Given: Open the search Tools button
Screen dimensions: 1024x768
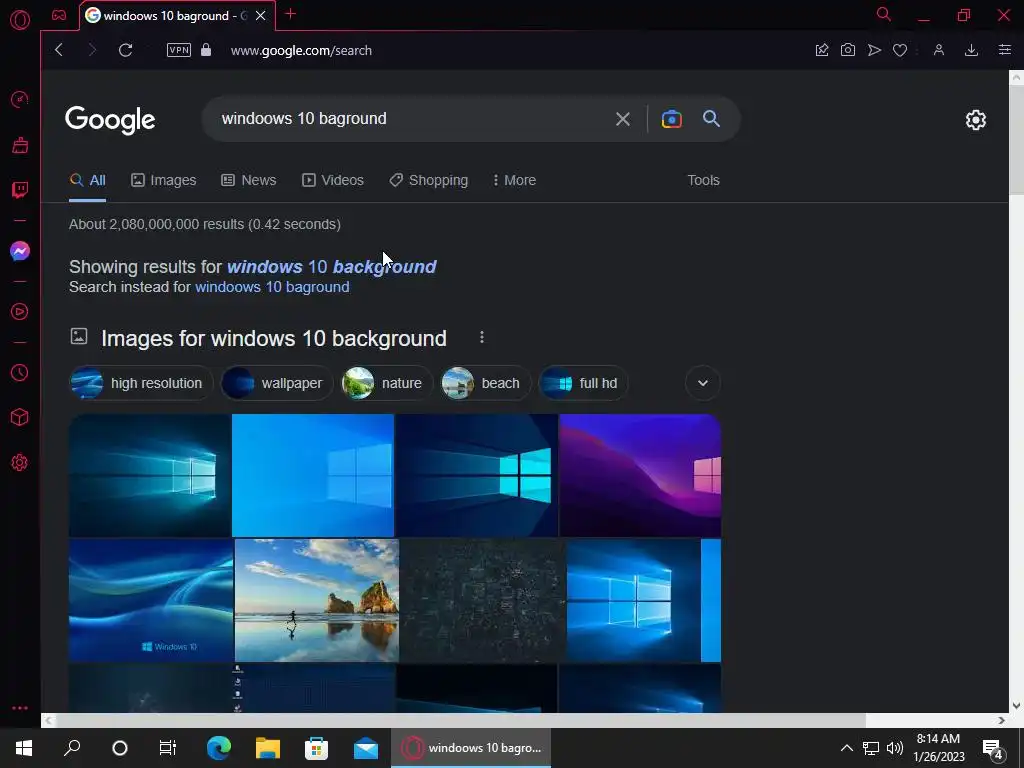Looking at the screenshot, I should (703, 180).
